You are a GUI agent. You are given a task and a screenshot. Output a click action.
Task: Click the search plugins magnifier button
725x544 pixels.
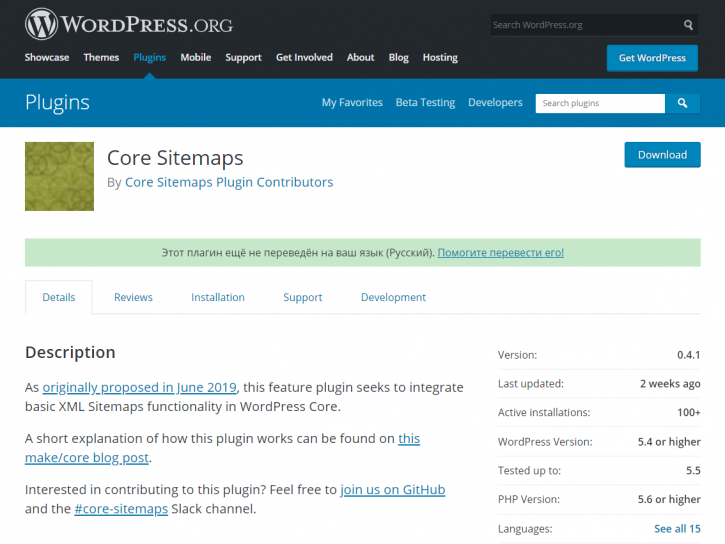tap(682, 103)
